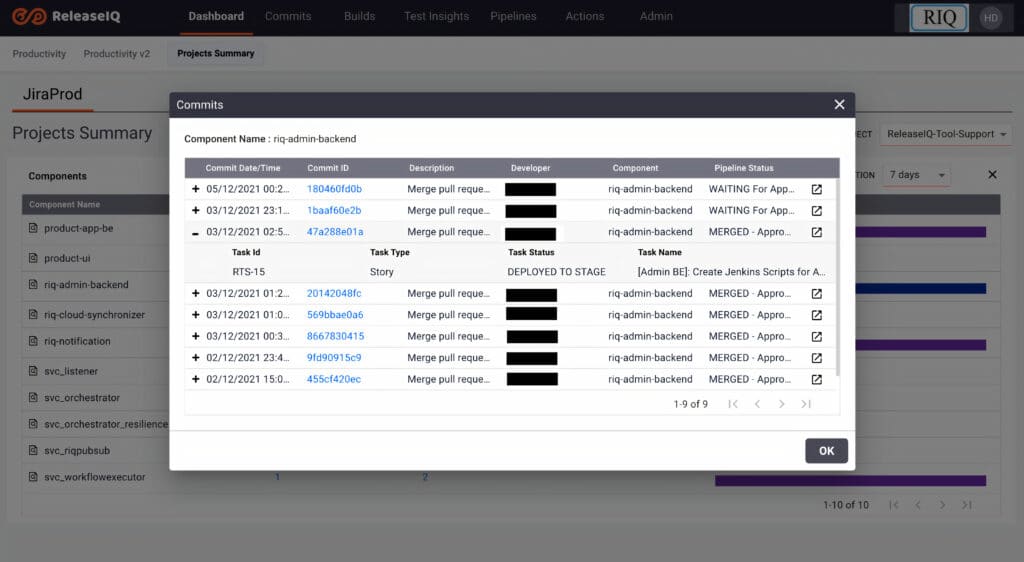Open the Commits menu

point(288,16)
